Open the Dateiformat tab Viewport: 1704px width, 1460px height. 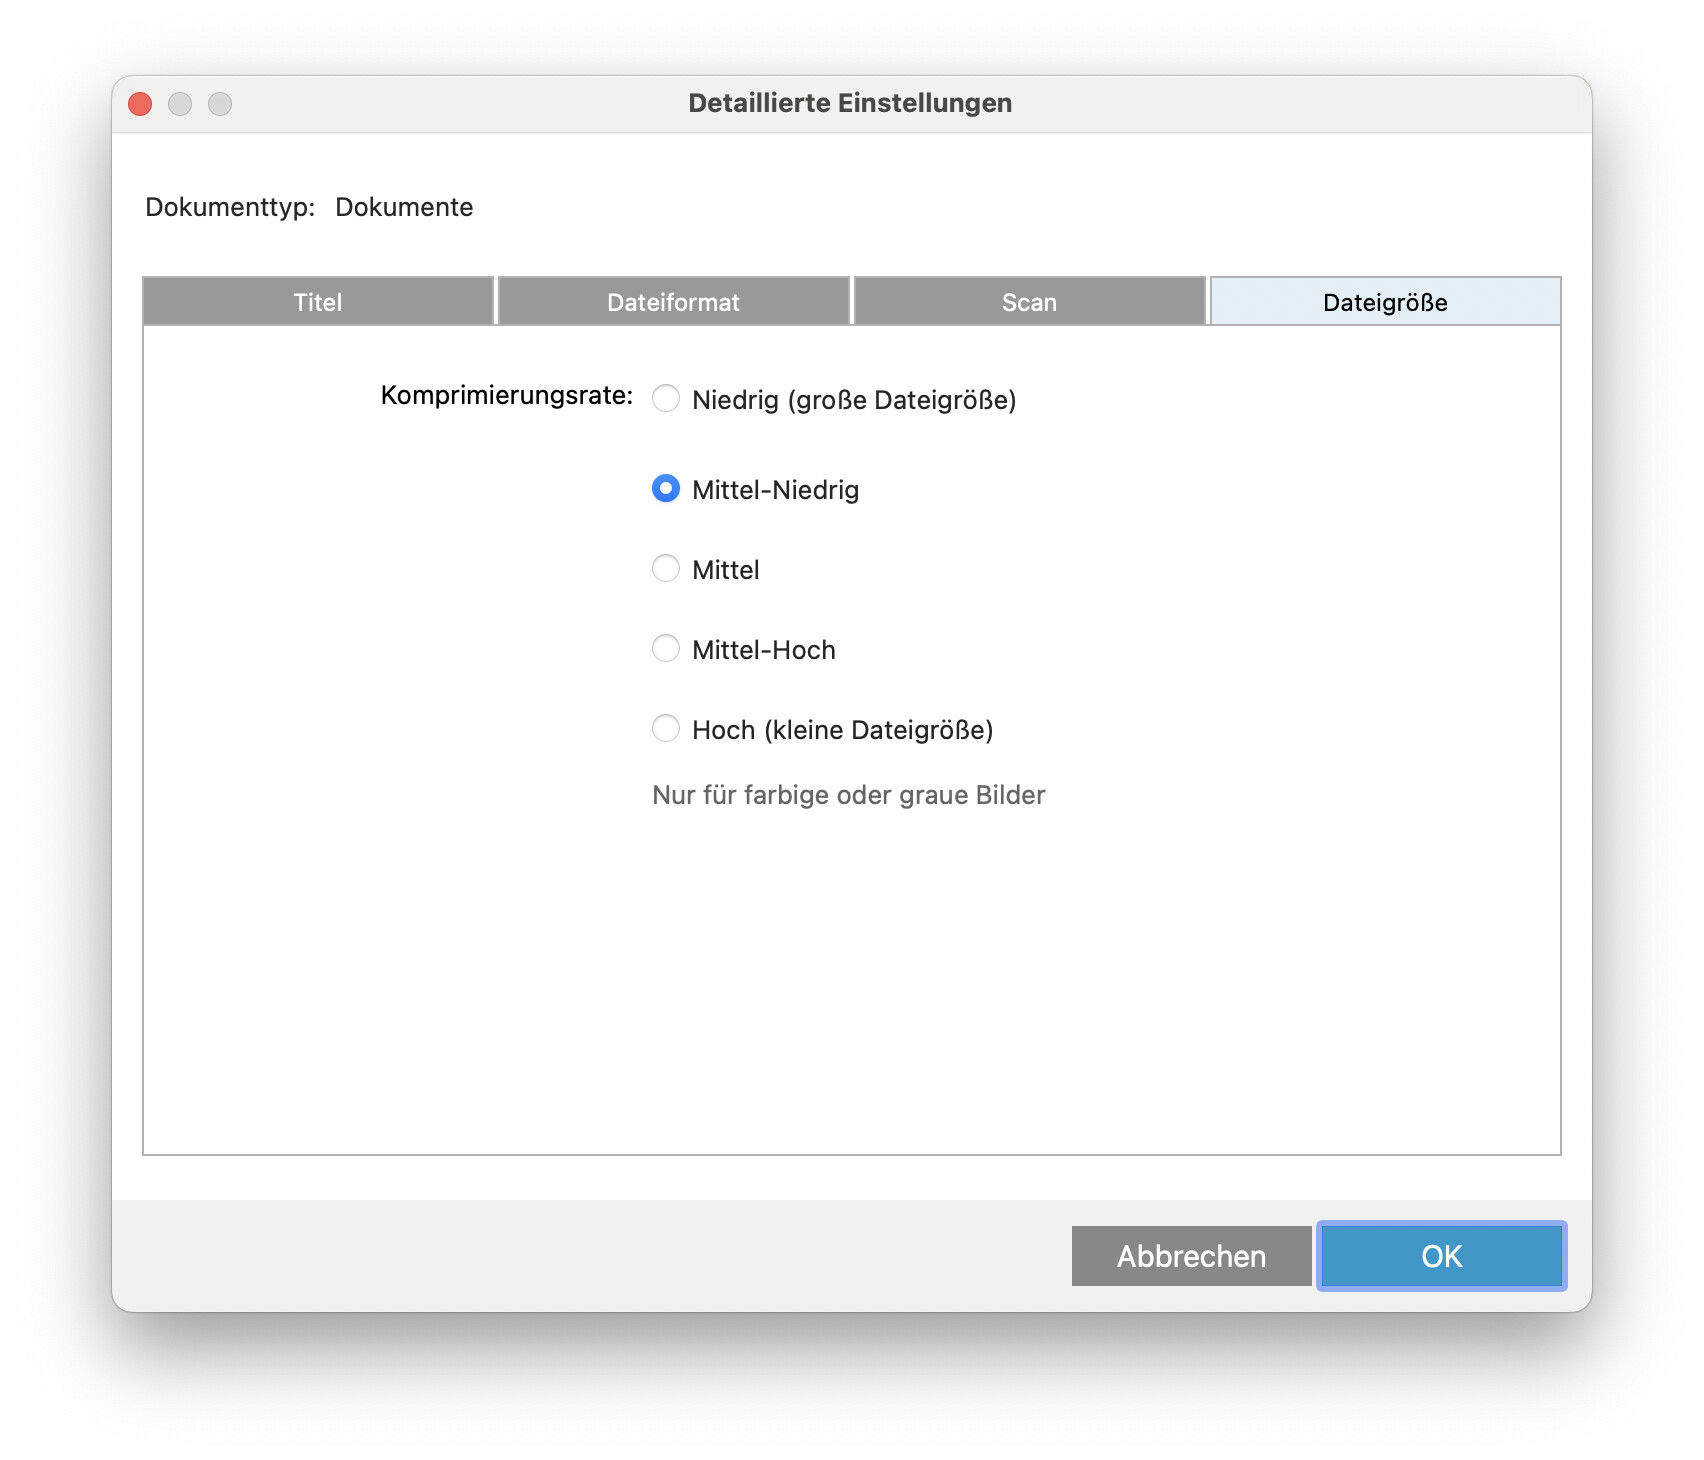tap(673, 302)
